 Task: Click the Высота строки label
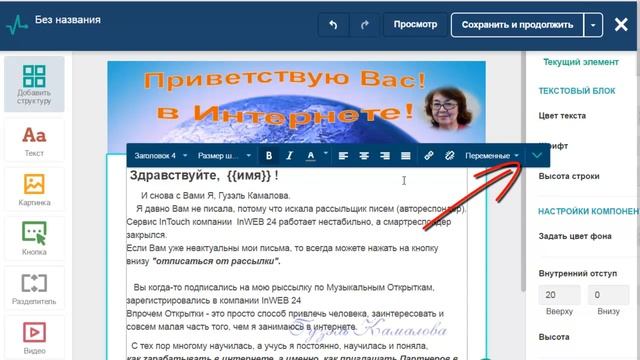click(569, 176)
